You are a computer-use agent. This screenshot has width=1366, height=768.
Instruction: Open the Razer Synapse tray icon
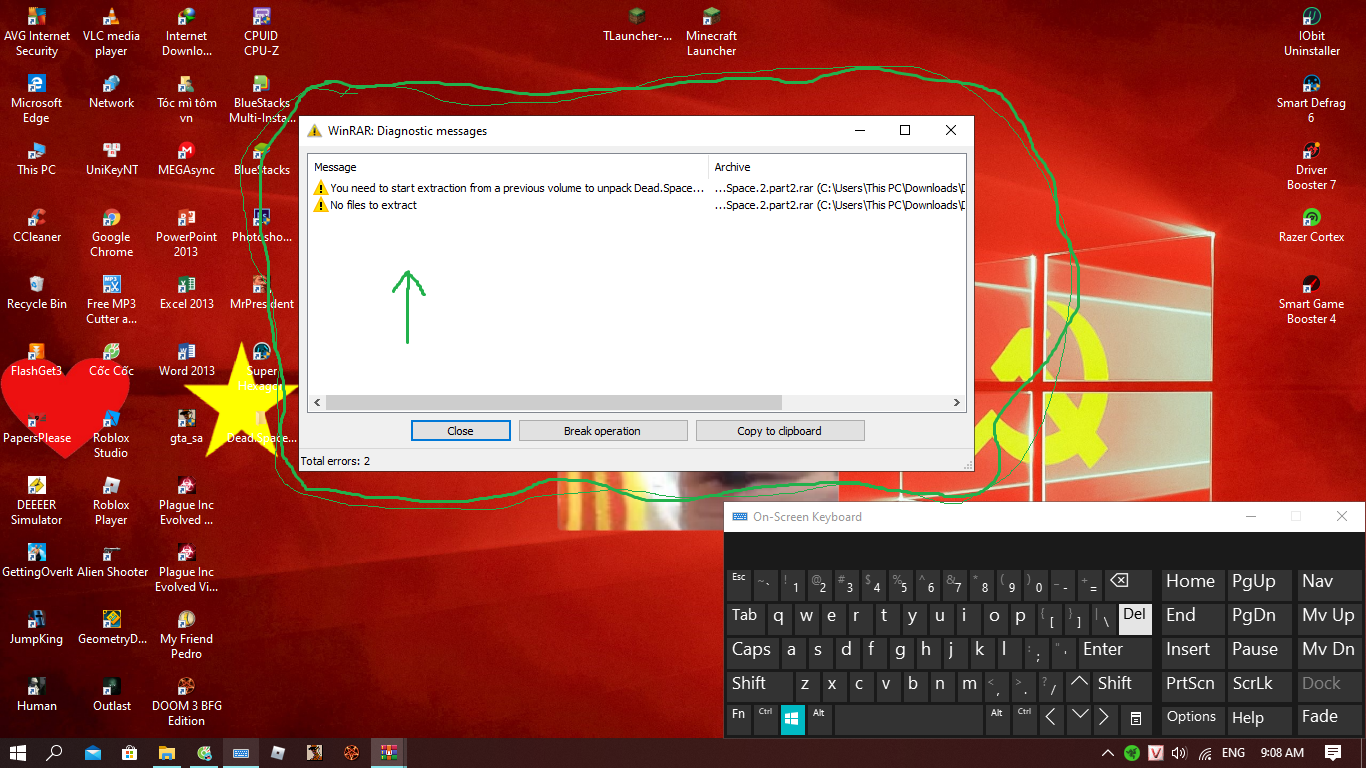1132,752
